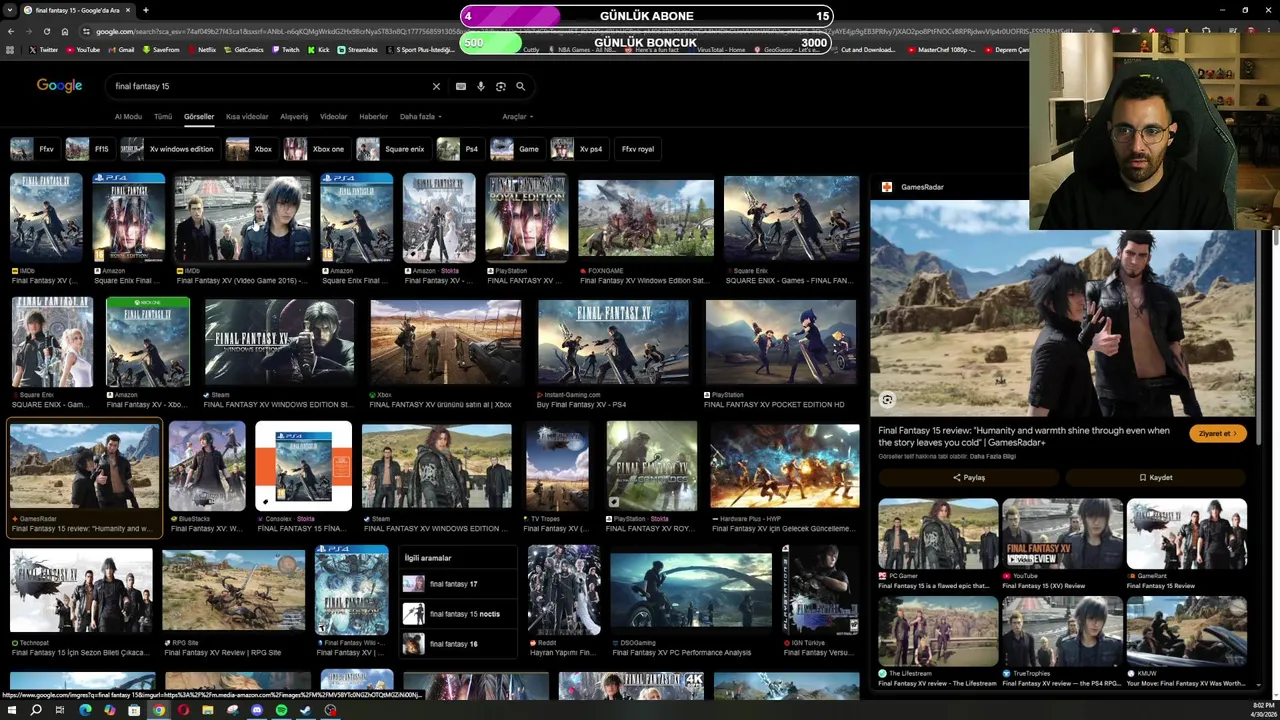This screenshot has height=720, width=1280.
Task: Filter results with the Xbox one chip
Action: (315, 149)
